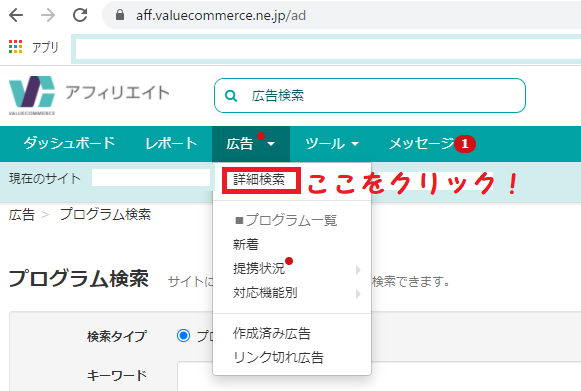Click the browser back arrow
The image size is (581, 391).
tap(16, 15)
